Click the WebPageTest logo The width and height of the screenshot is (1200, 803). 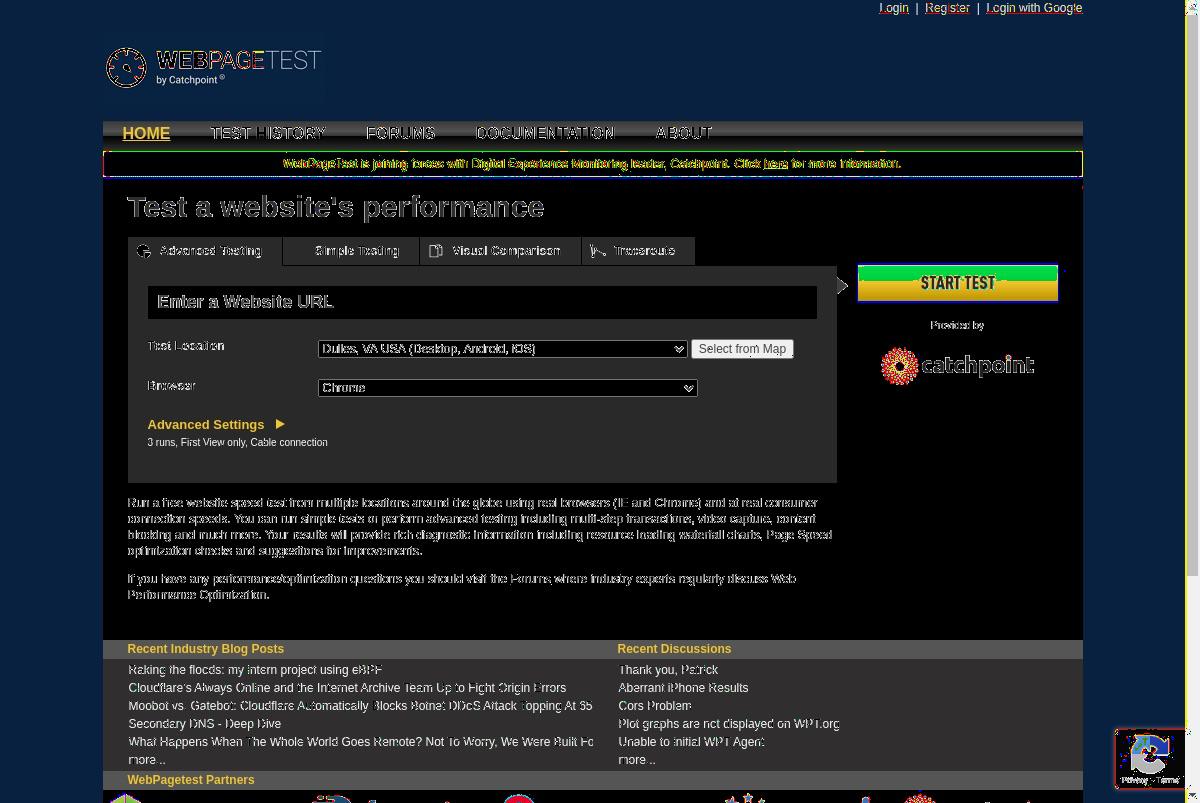(x=213, y=67)
